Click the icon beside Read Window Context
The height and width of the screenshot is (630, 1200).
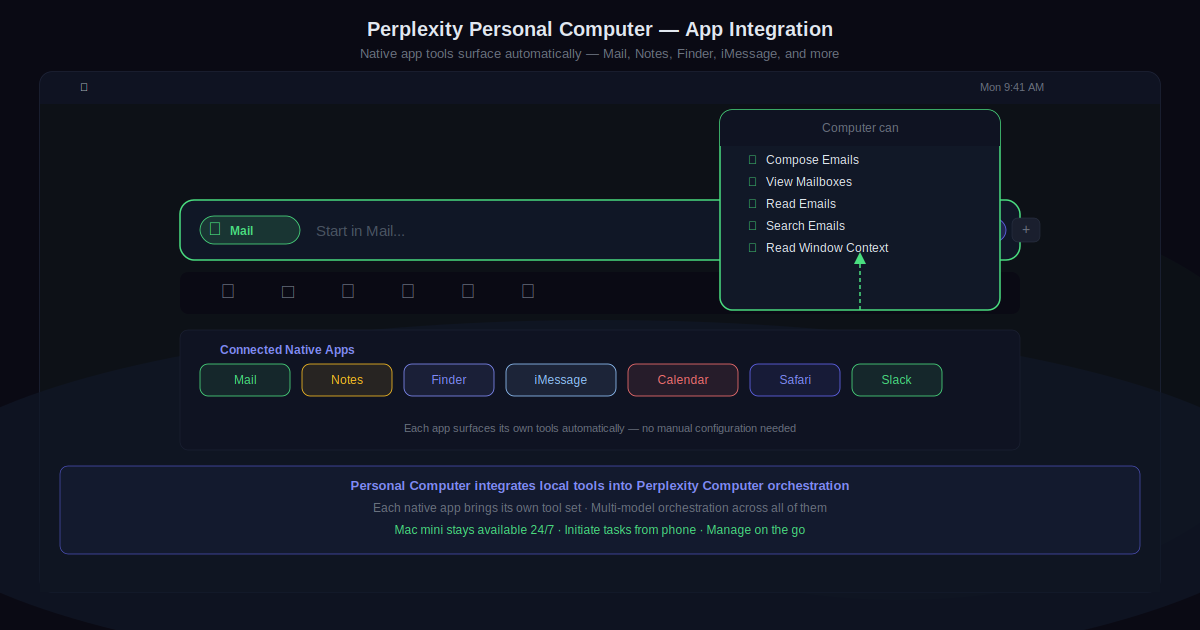[752, 248]
